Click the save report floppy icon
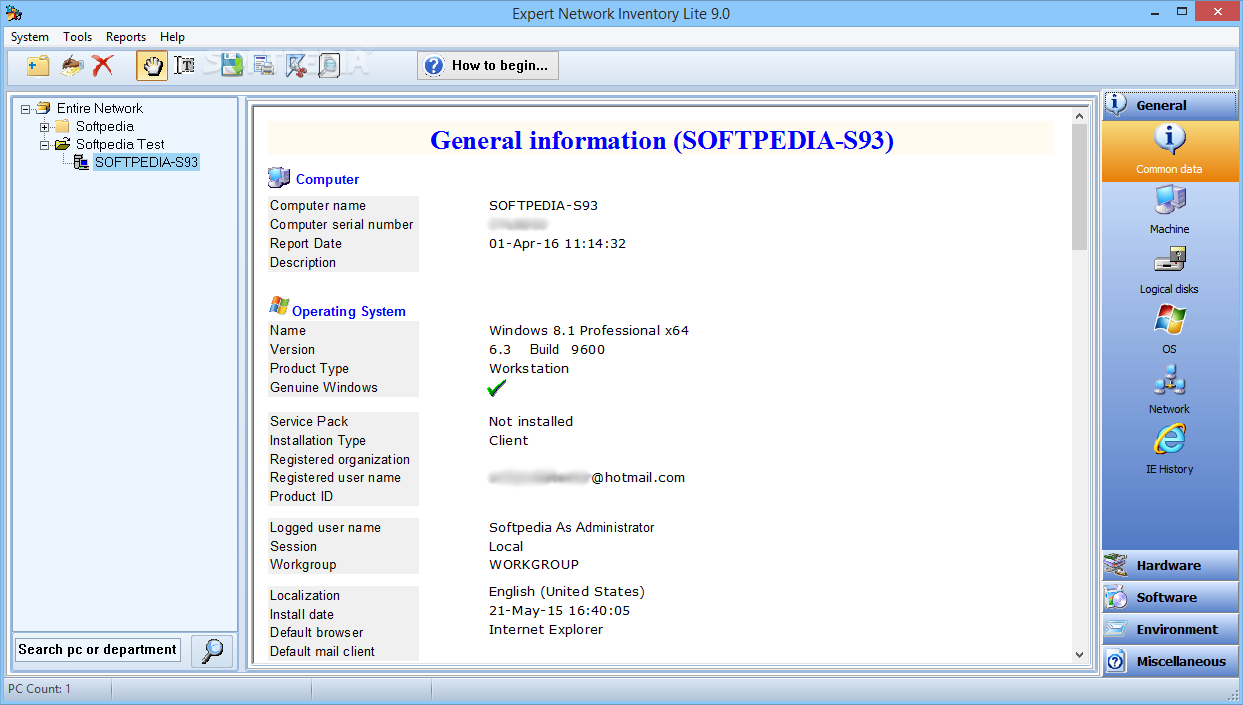1243x705 pixels. (232, 66)
